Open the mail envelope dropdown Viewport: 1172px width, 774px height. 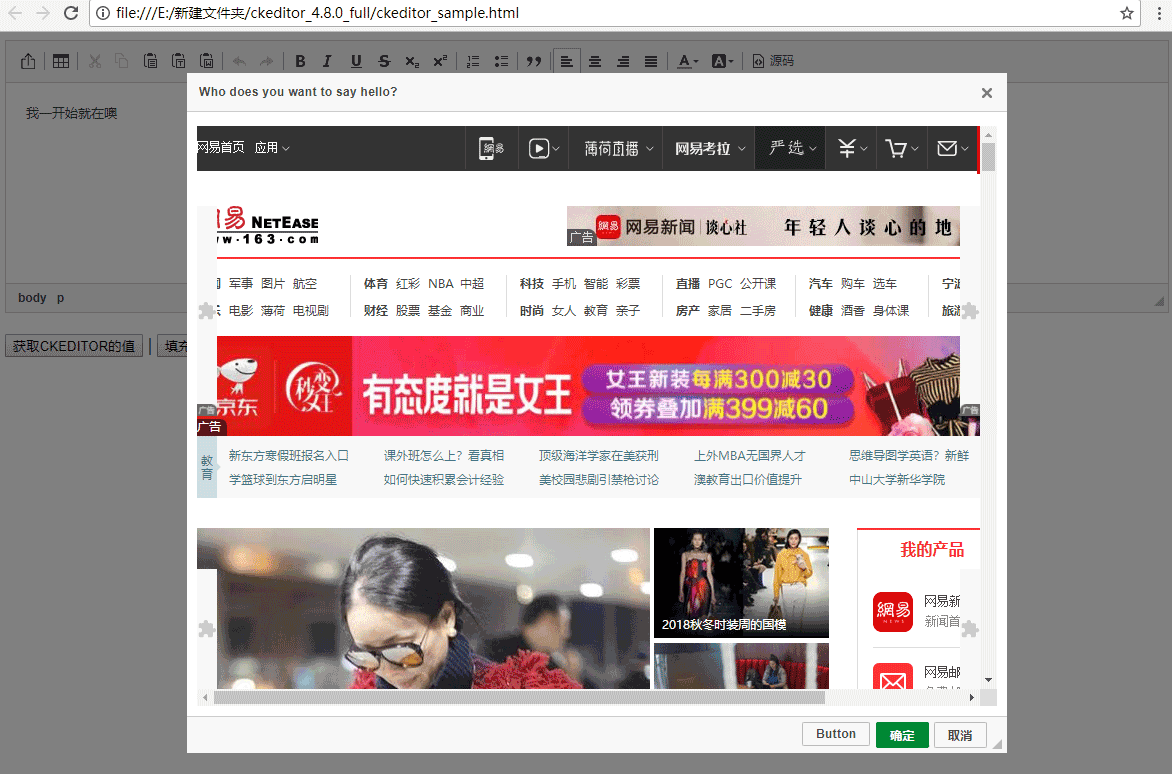pyautogui.click(x=952, y=149)
